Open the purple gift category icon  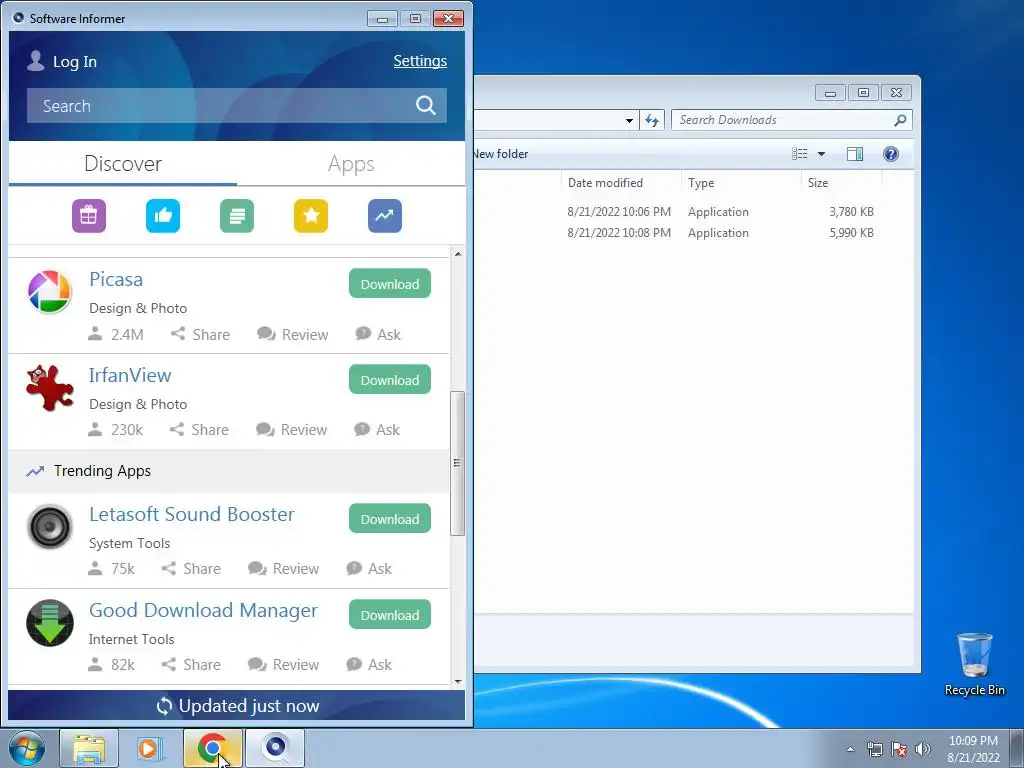89,216
